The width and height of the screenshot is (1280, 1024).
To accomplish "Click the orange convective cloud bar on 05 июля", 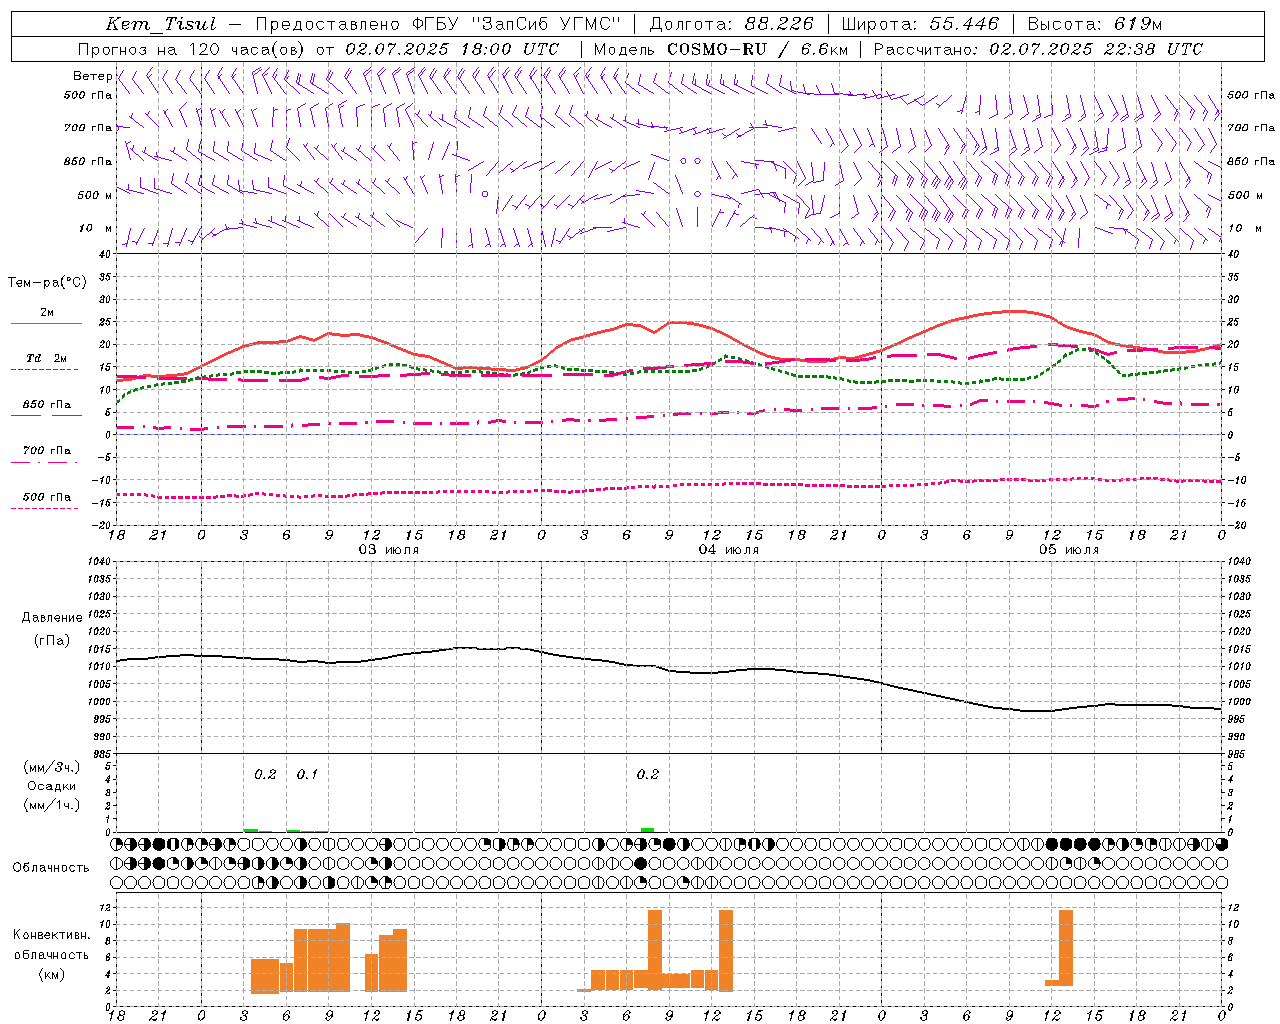I will coord(1065,947).
